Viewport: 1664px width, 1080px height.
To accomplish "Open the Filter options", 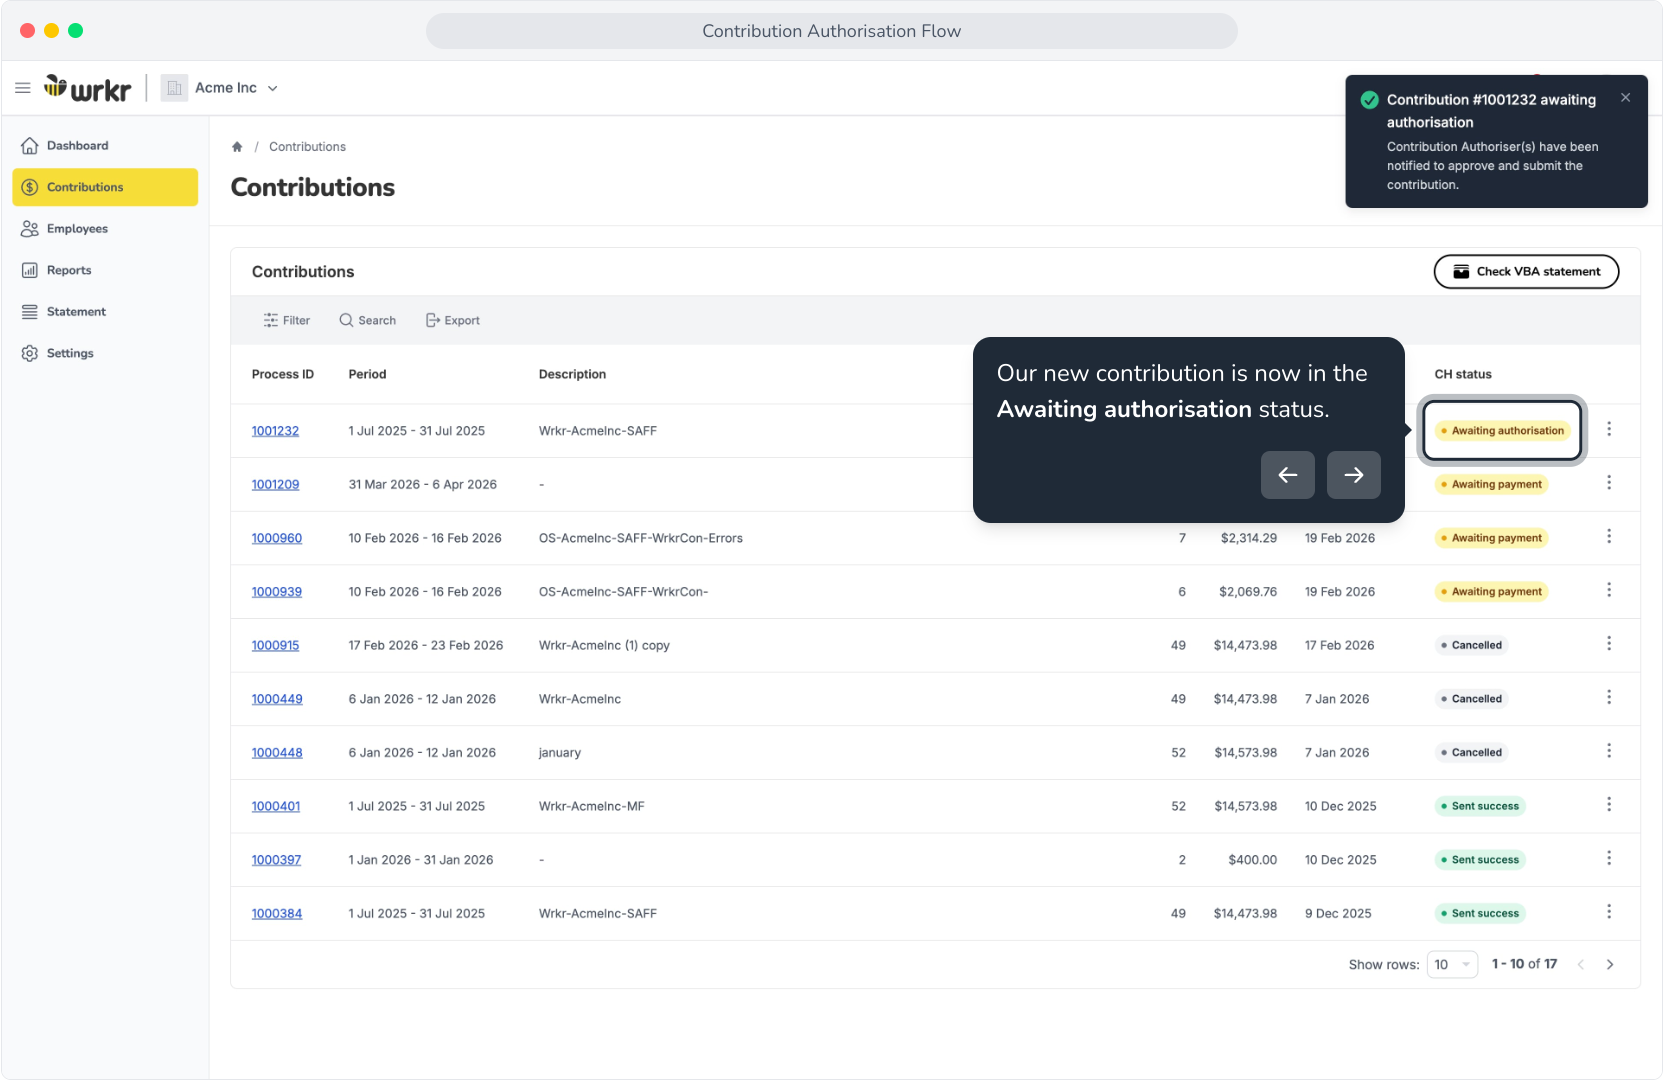I will click(286, 320).
